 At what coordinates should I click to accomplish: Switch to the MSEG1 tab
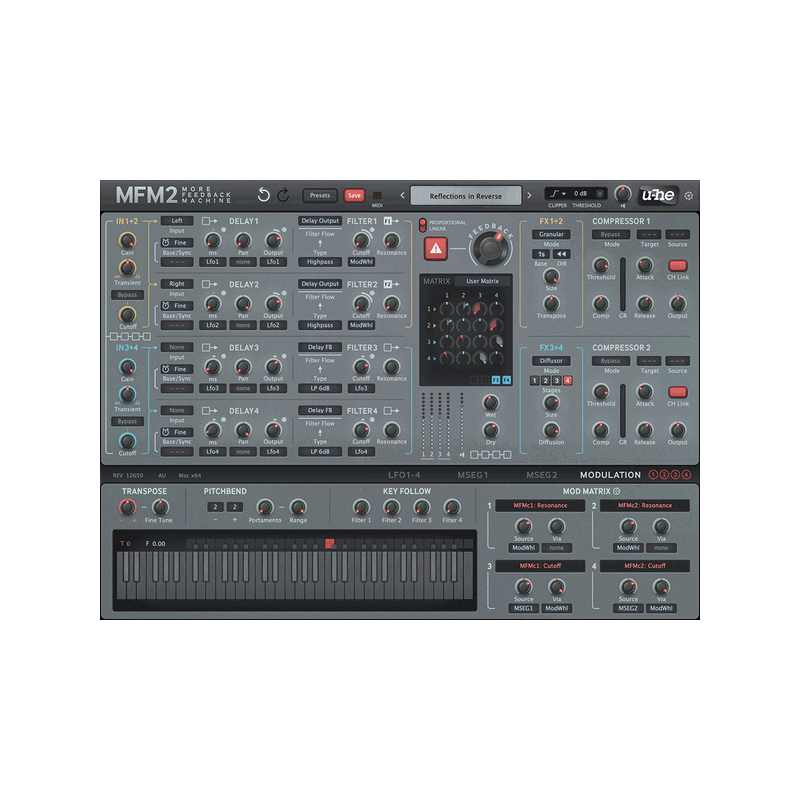tap(472, 475)
